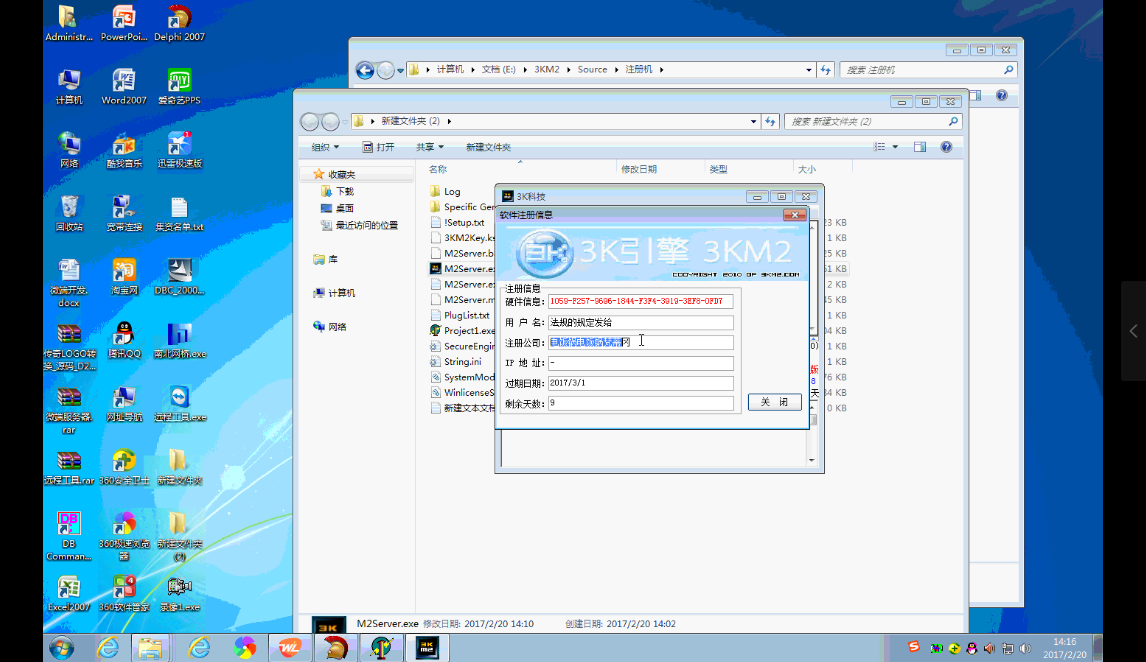
Task: Click 打开 in the Explorer toolbar
Action: pos(378,147)
